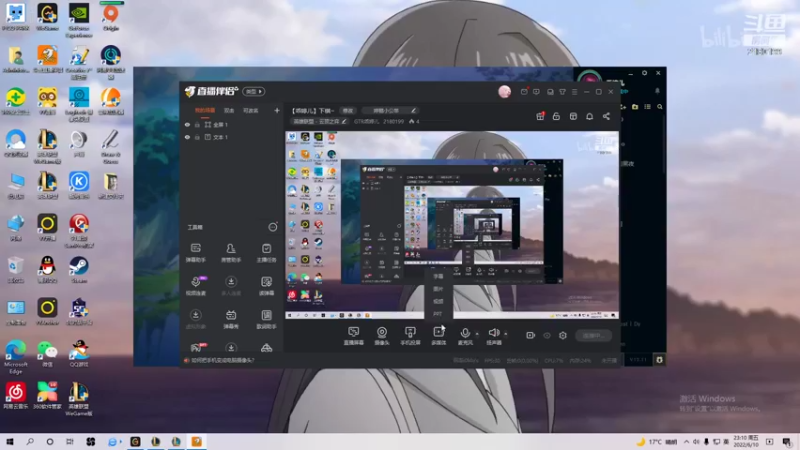The image size is (800, 450).
Task: Open the toolbox more options circle icon
Action: pos(273,227)
